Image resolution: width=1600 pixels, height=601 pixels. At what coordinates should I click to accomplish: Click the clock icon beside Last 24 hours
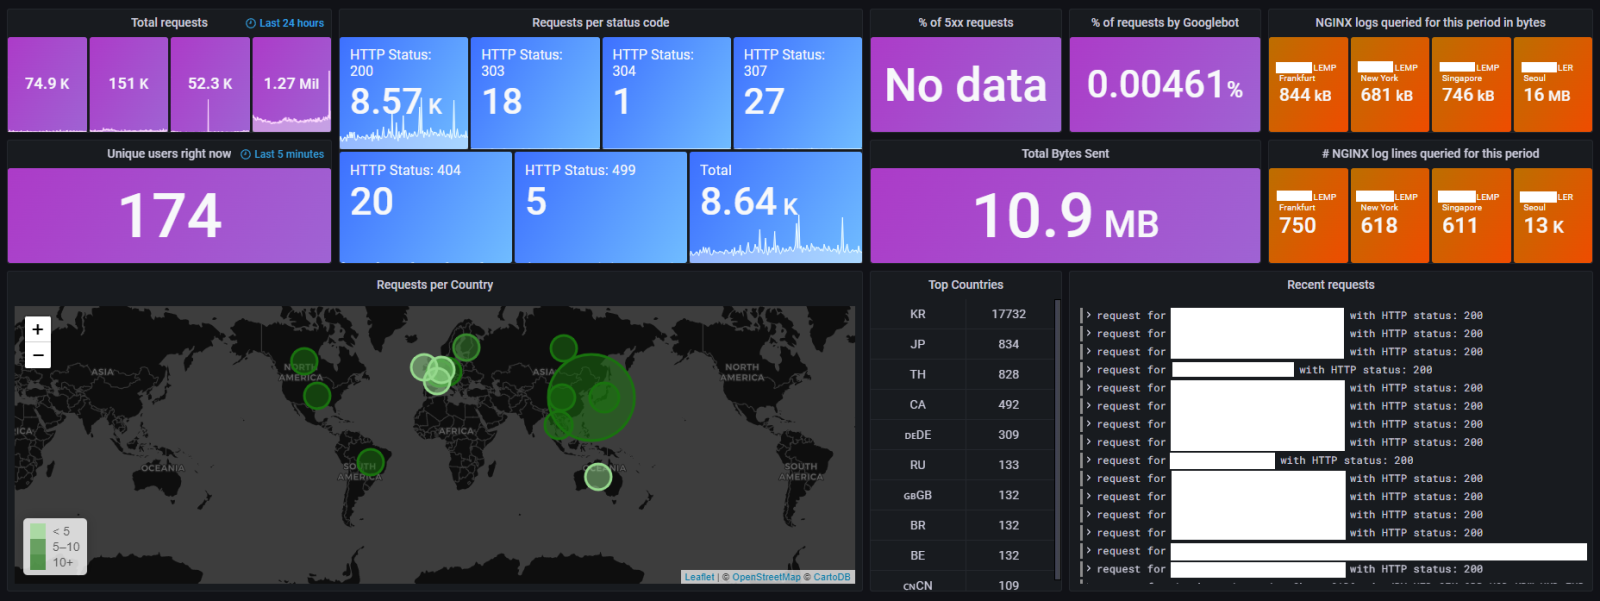click(251, 23)
